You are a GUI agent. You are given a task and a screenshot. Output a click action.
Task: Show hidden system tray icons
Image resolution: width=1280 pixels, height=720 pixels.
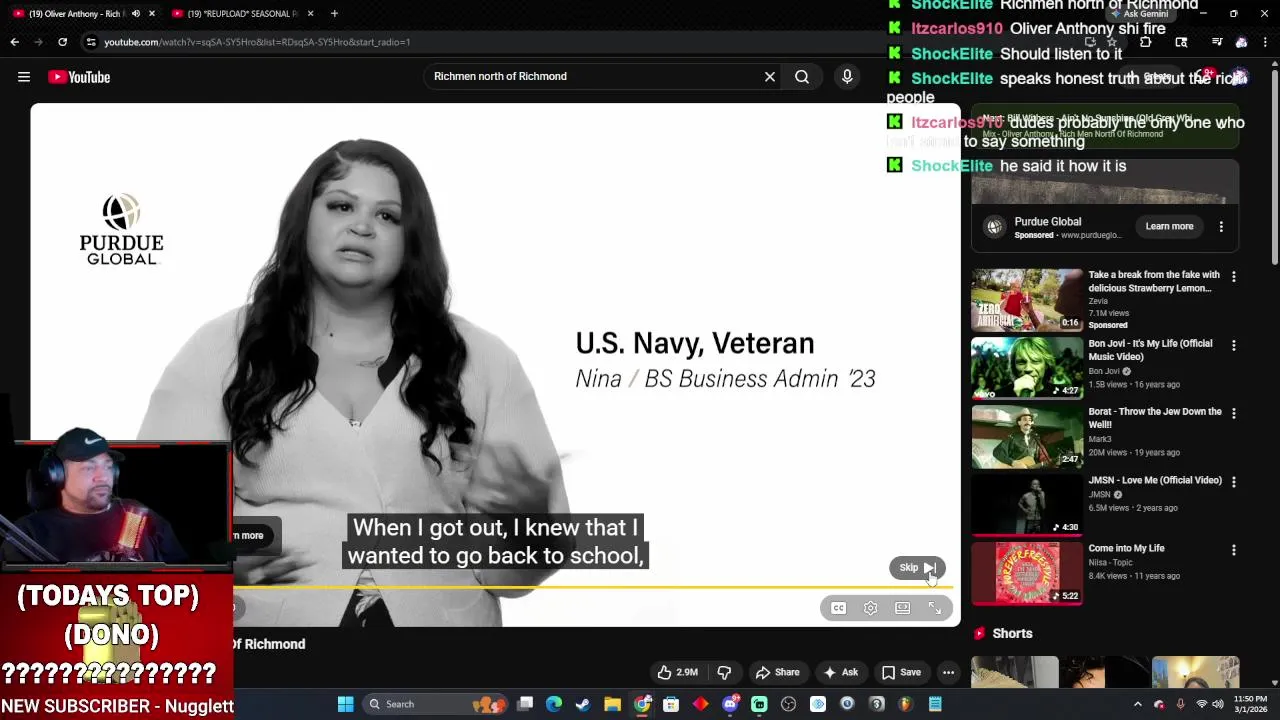1137,704
